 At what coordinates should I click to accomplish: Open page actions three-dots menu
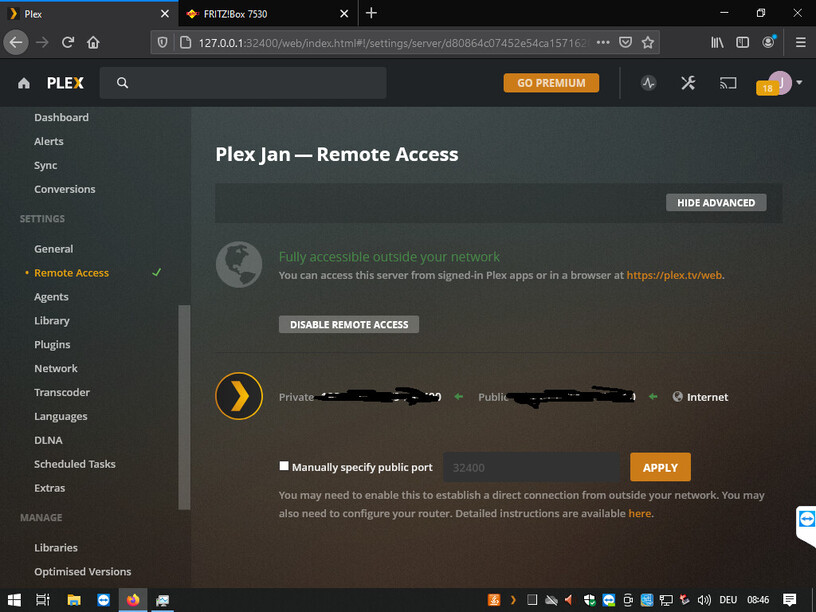(603, 42)
